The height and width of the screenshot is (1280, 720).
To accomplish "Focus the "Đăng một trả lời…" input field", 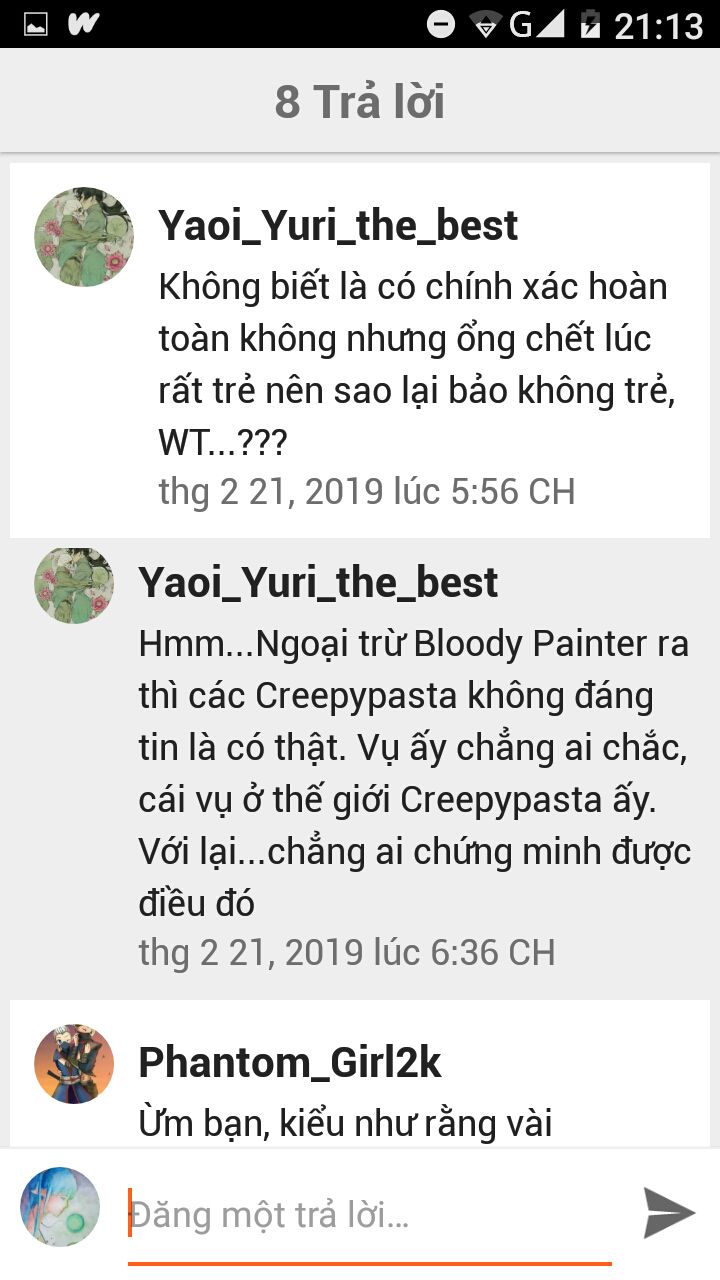I will 370,1216.
